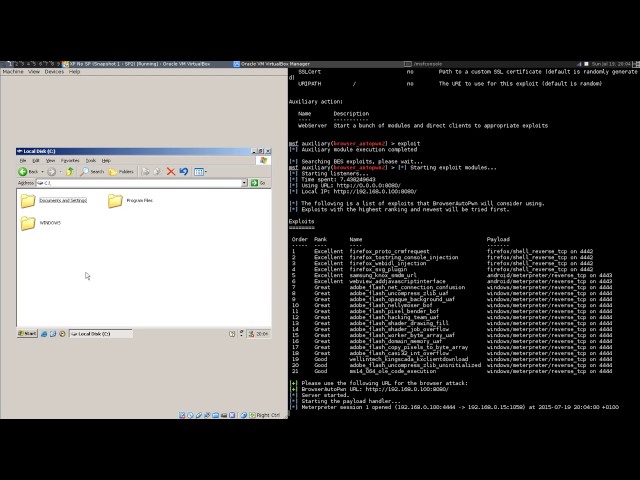Select the Program Files folder
The image size is (640, 480).
[130, 200]
